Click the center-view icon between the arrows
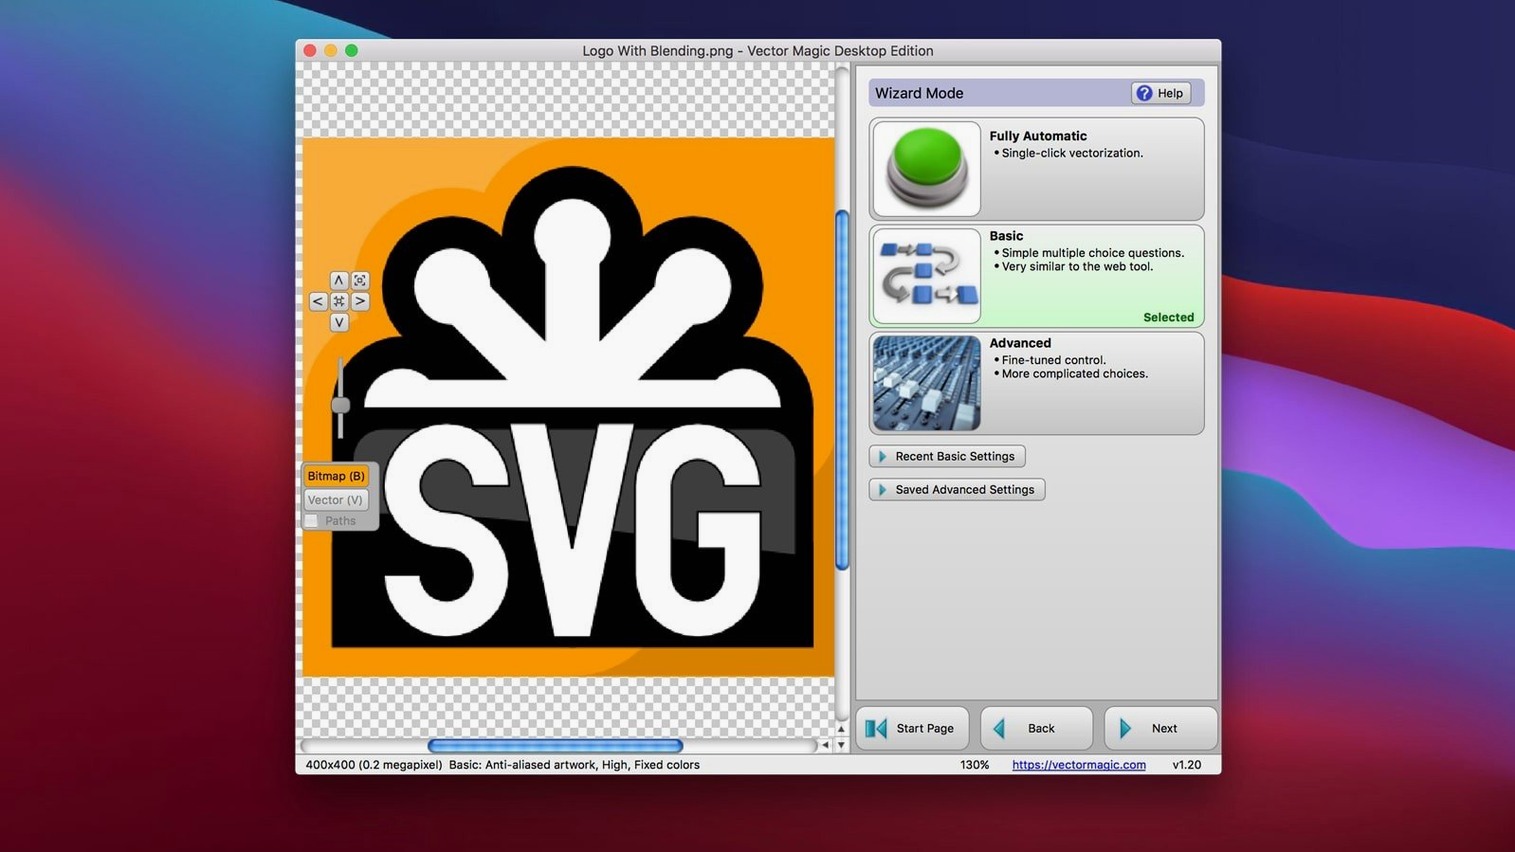The image size is (1515, 852). (339, 301)
